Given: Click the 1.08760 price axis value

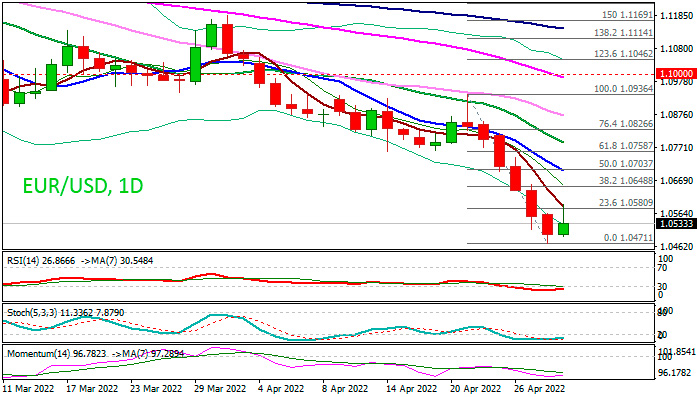Looking at the screenshot, I should pos(677,115).
